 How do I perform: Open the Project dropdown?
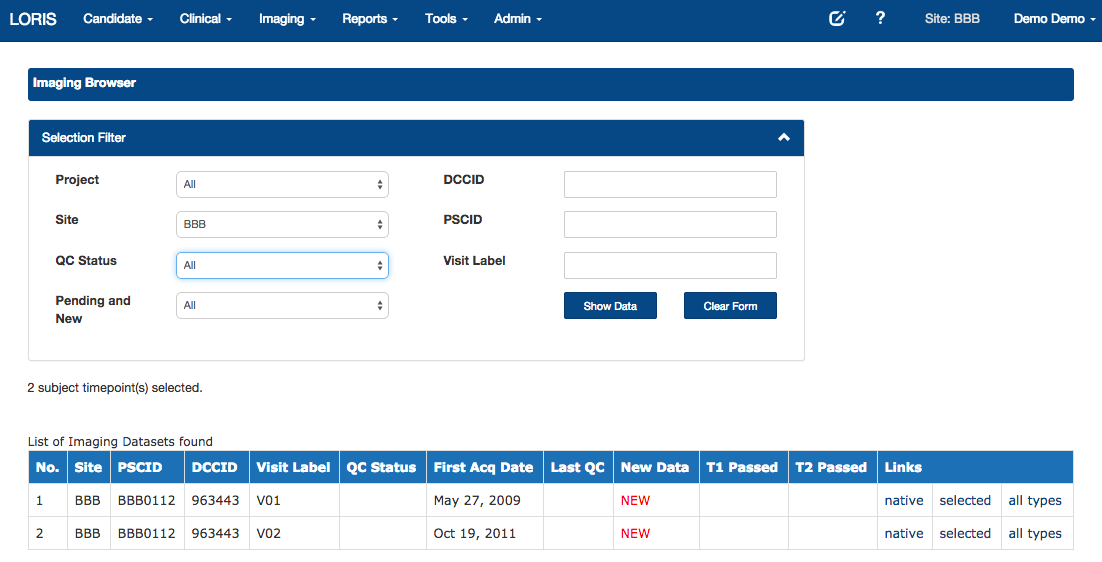282,184
